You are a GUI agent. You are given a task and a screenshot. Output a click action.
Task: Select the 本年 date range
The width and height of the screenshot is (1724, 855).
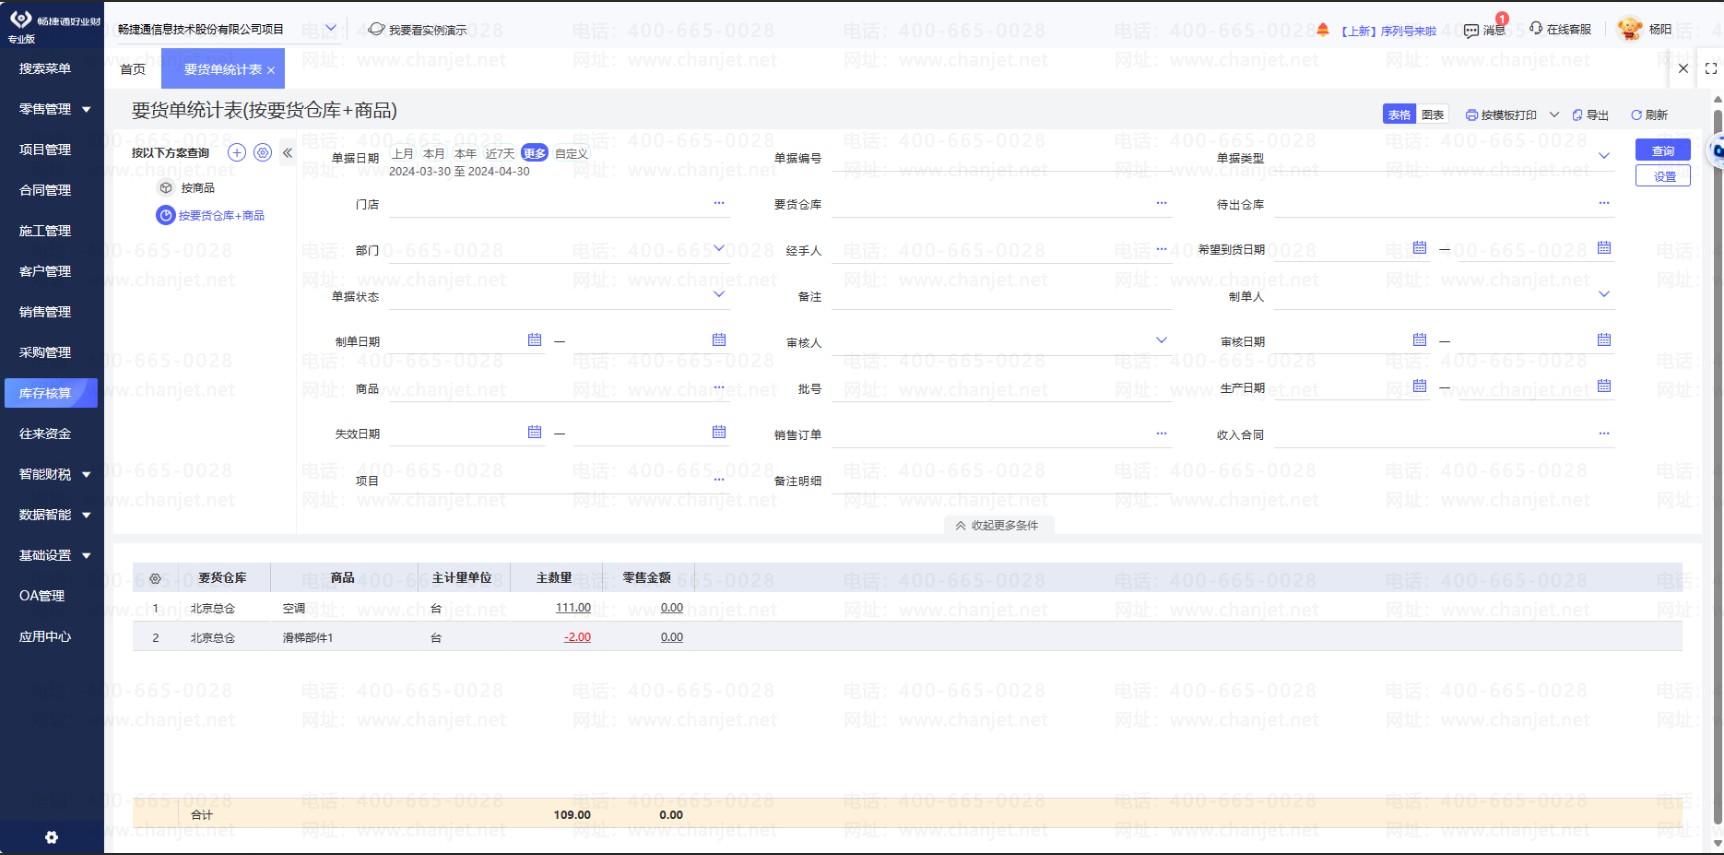click(465, 153)
